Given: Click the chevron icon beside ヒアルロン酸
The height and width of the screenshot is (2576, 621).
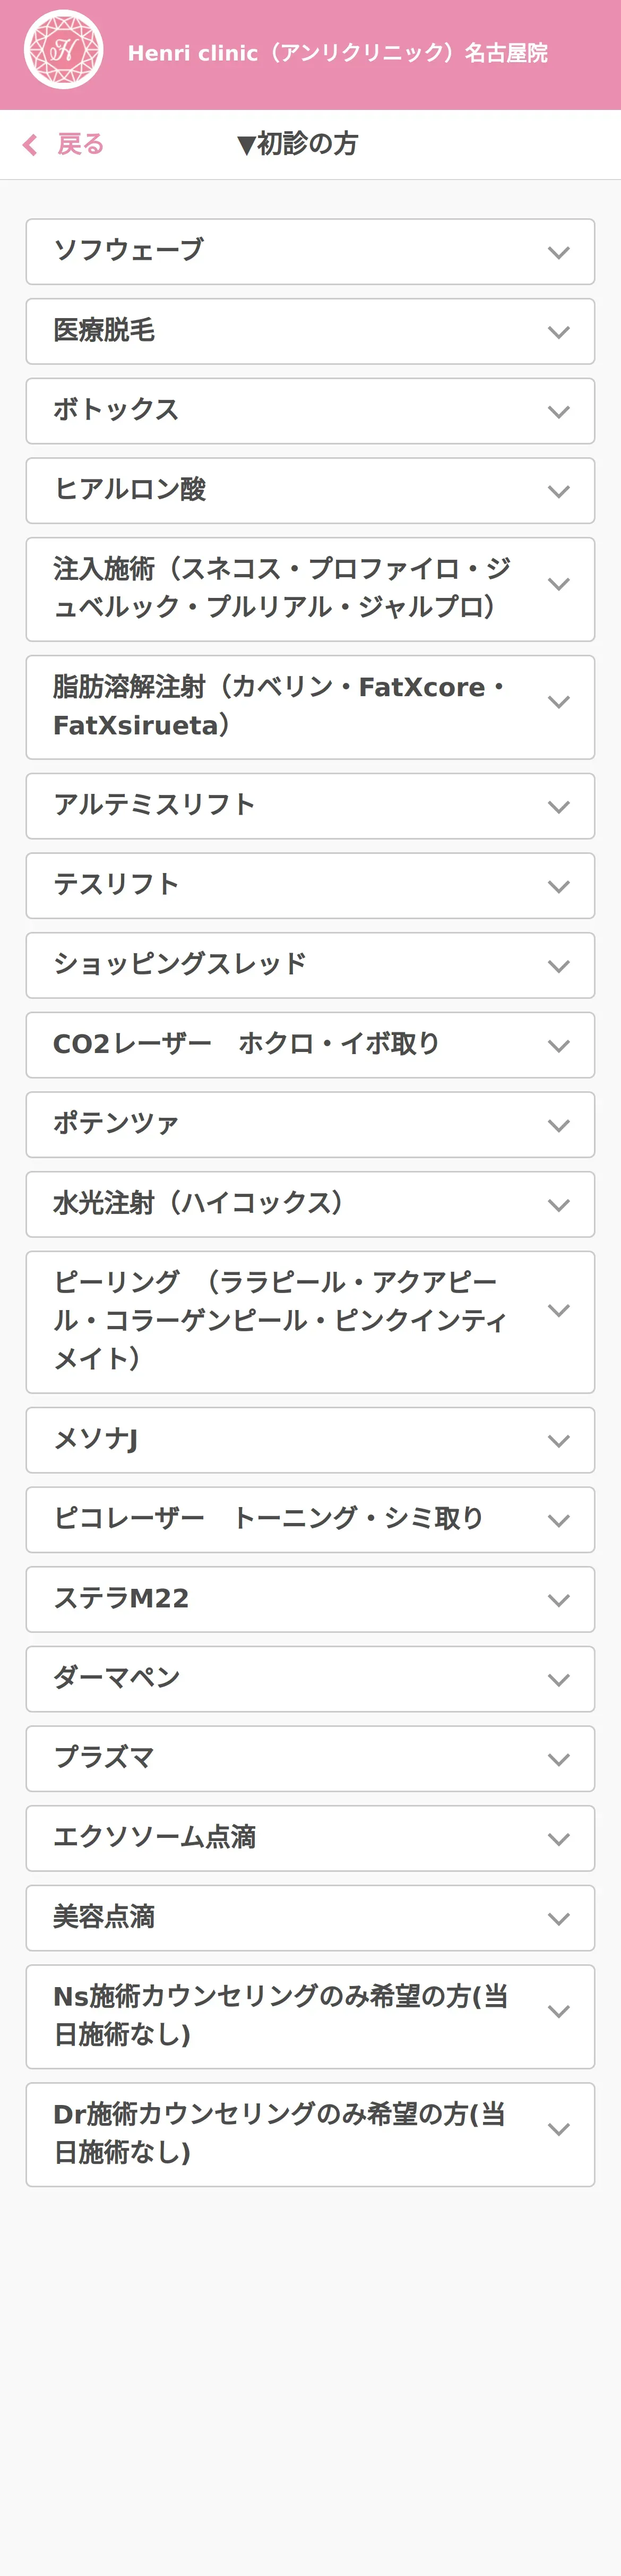Looking at the screenshot, I should coord(559,491).
